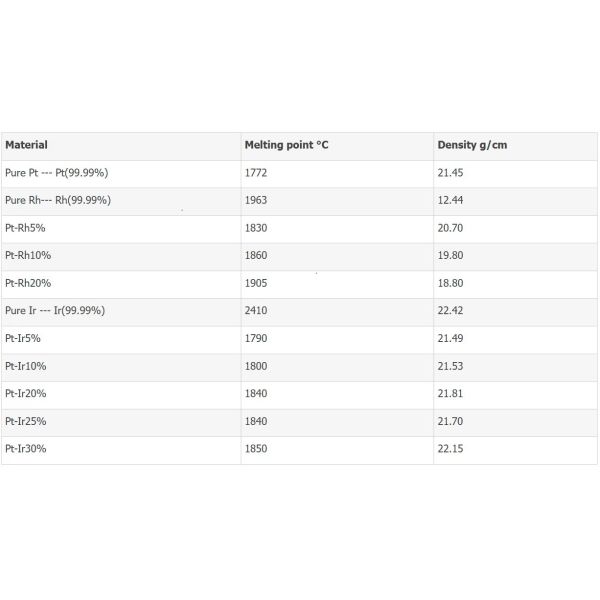
Task: Click the Pt-Rh10% material cell
Action: click(x=28, y=256)
